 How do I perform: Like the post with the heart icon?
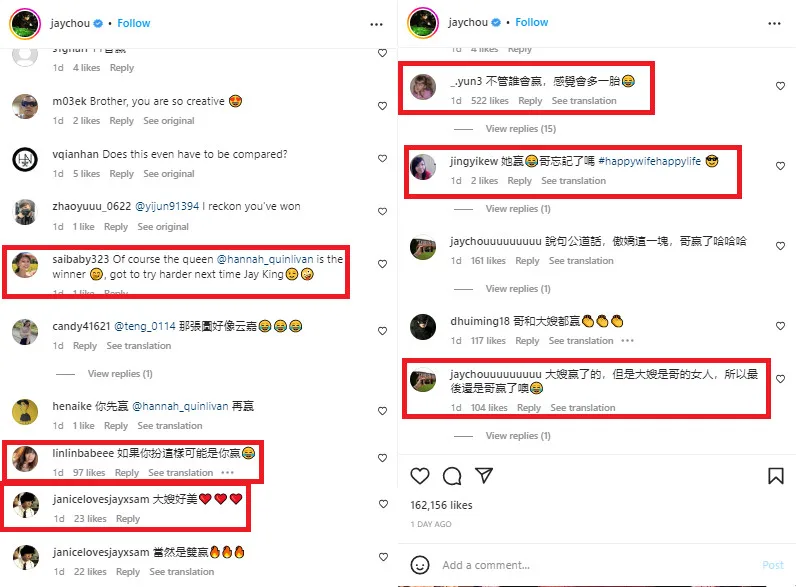[x=420, y=476]
